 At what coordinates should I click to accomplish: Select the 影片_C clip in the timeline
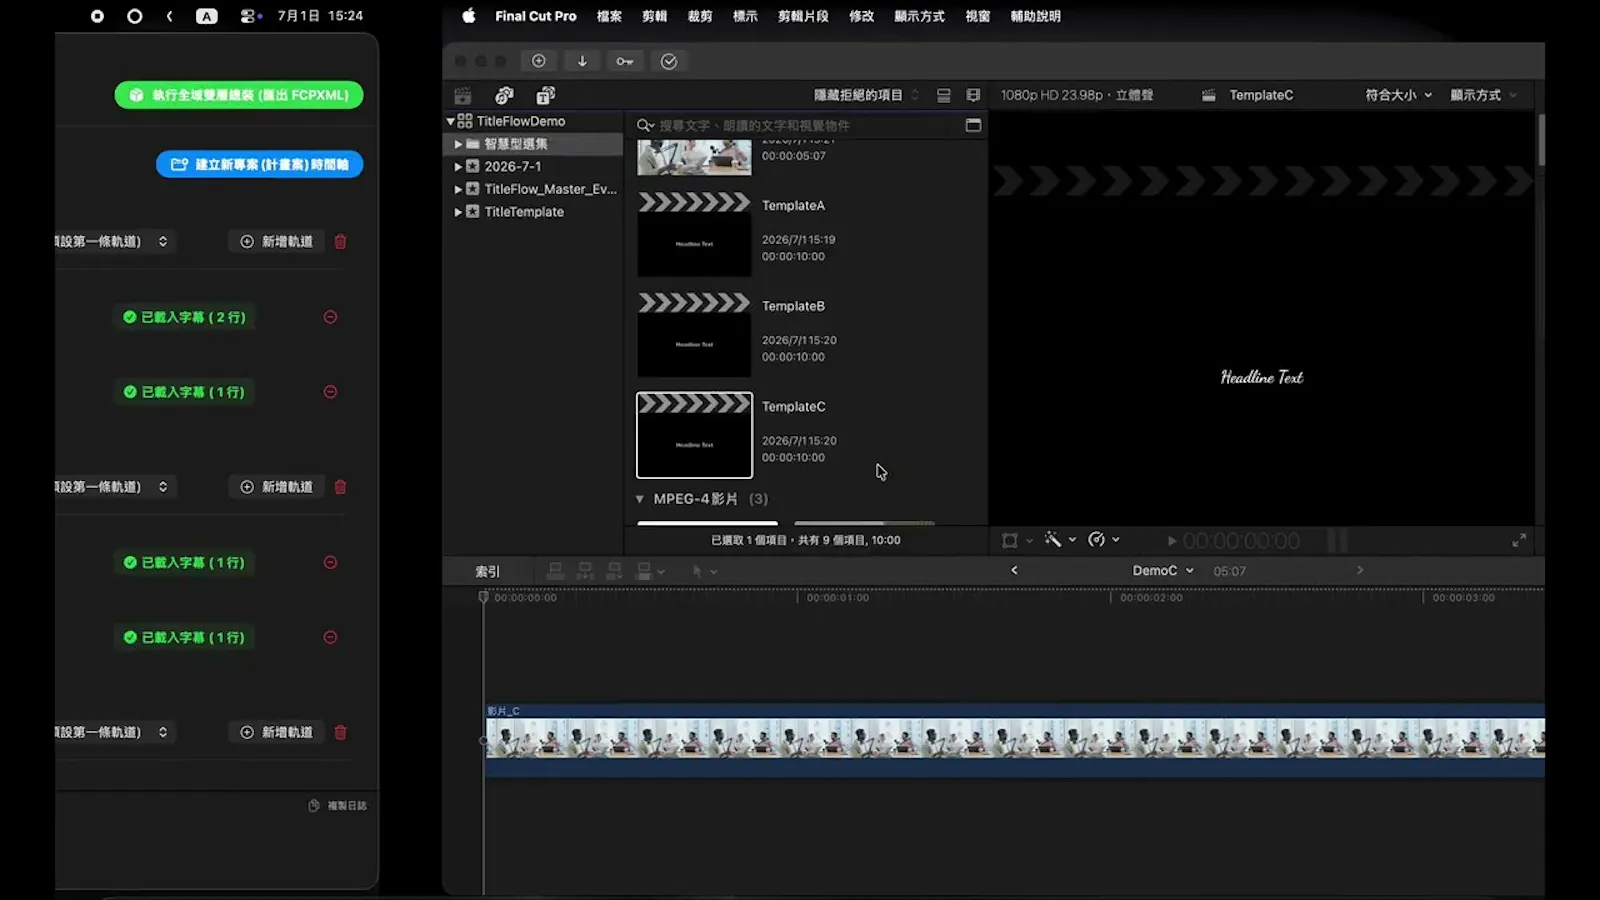1015,740
